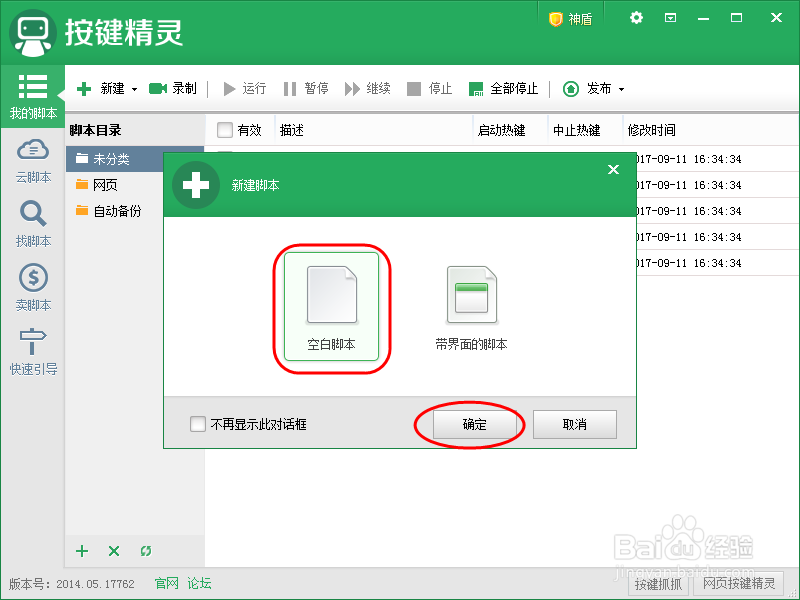
Task: Open the 神盾 shield feature
Action: (x=570, y=19)
